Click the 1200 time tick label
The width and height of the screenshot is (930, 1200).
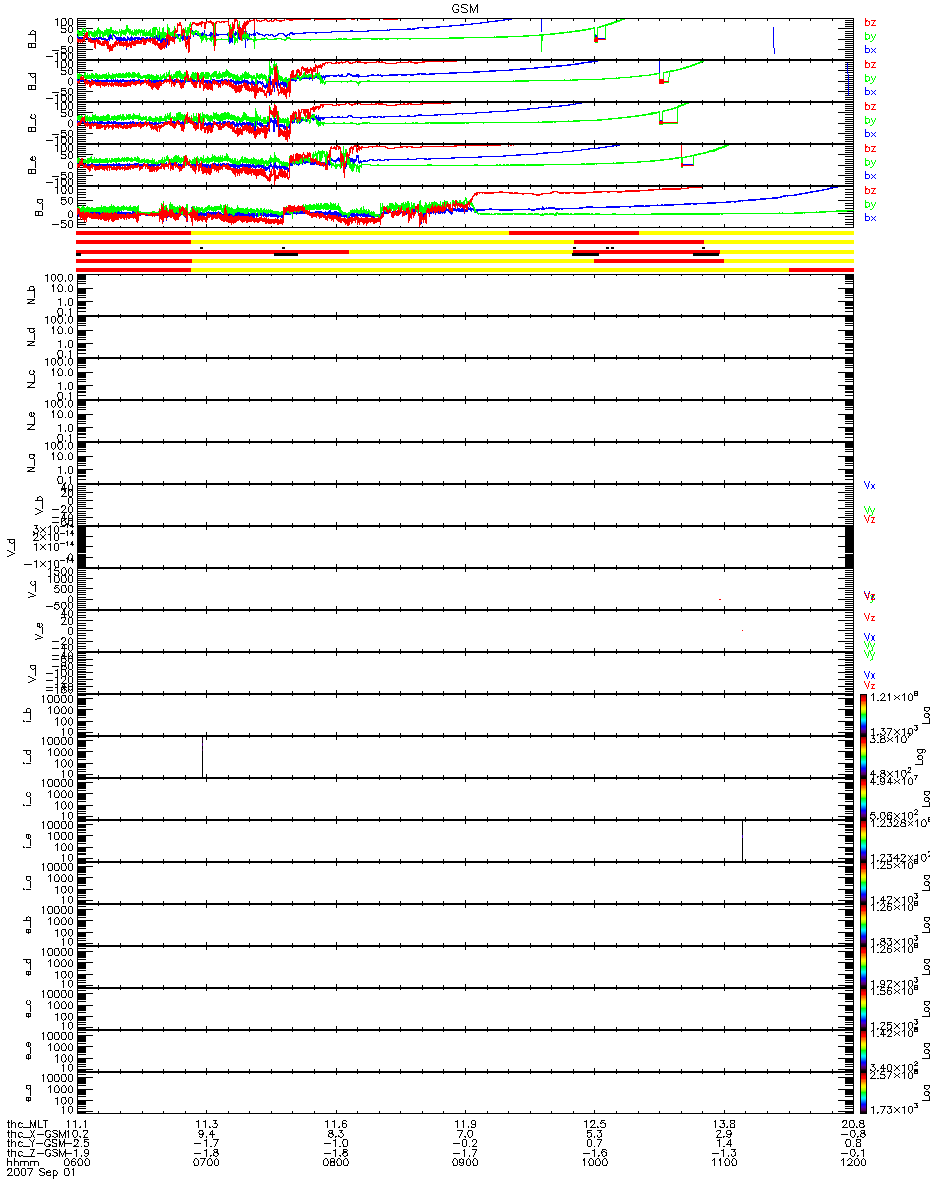click(x=853, y=1164)
